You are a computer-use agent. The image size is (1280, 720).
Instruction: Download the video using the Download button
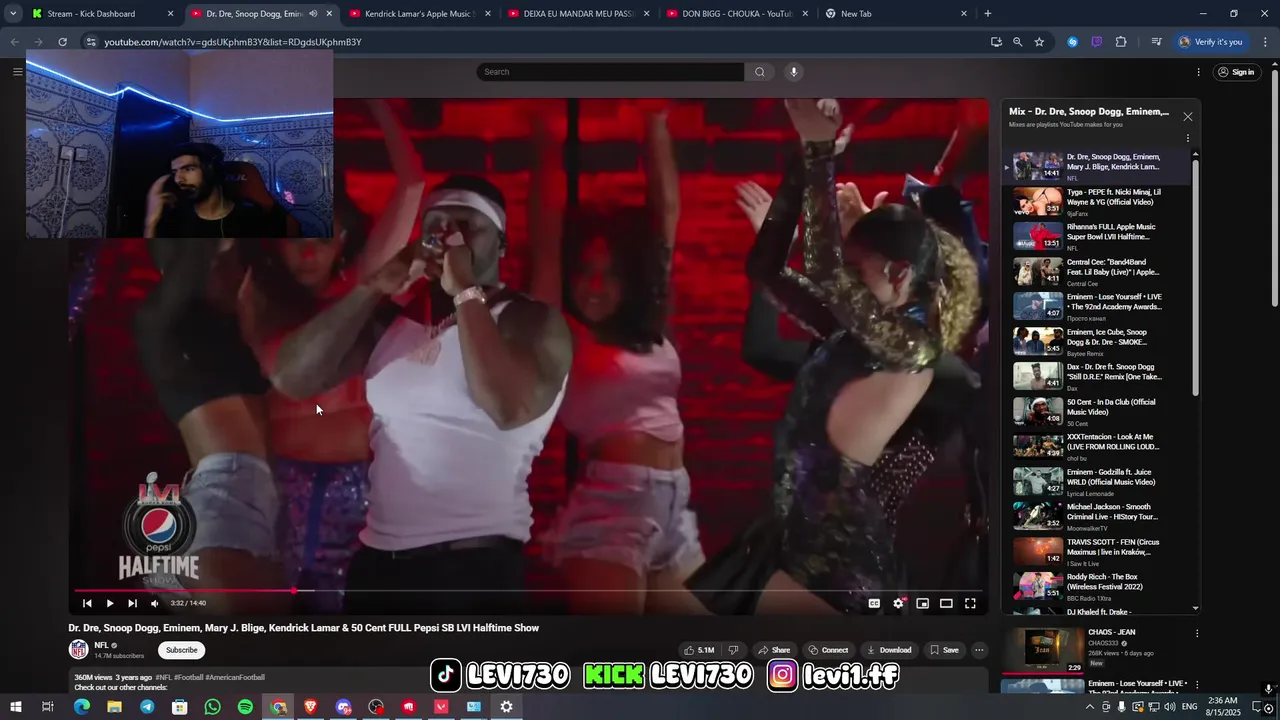tap(888, 650)
